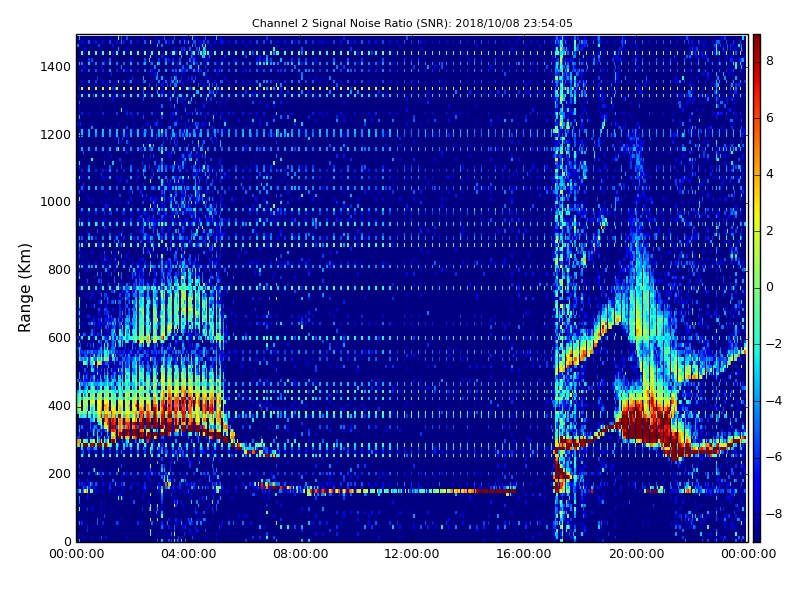Click the 200 range tick label
This screenshot has width=800, height=600.
click(x=59, y=474)
